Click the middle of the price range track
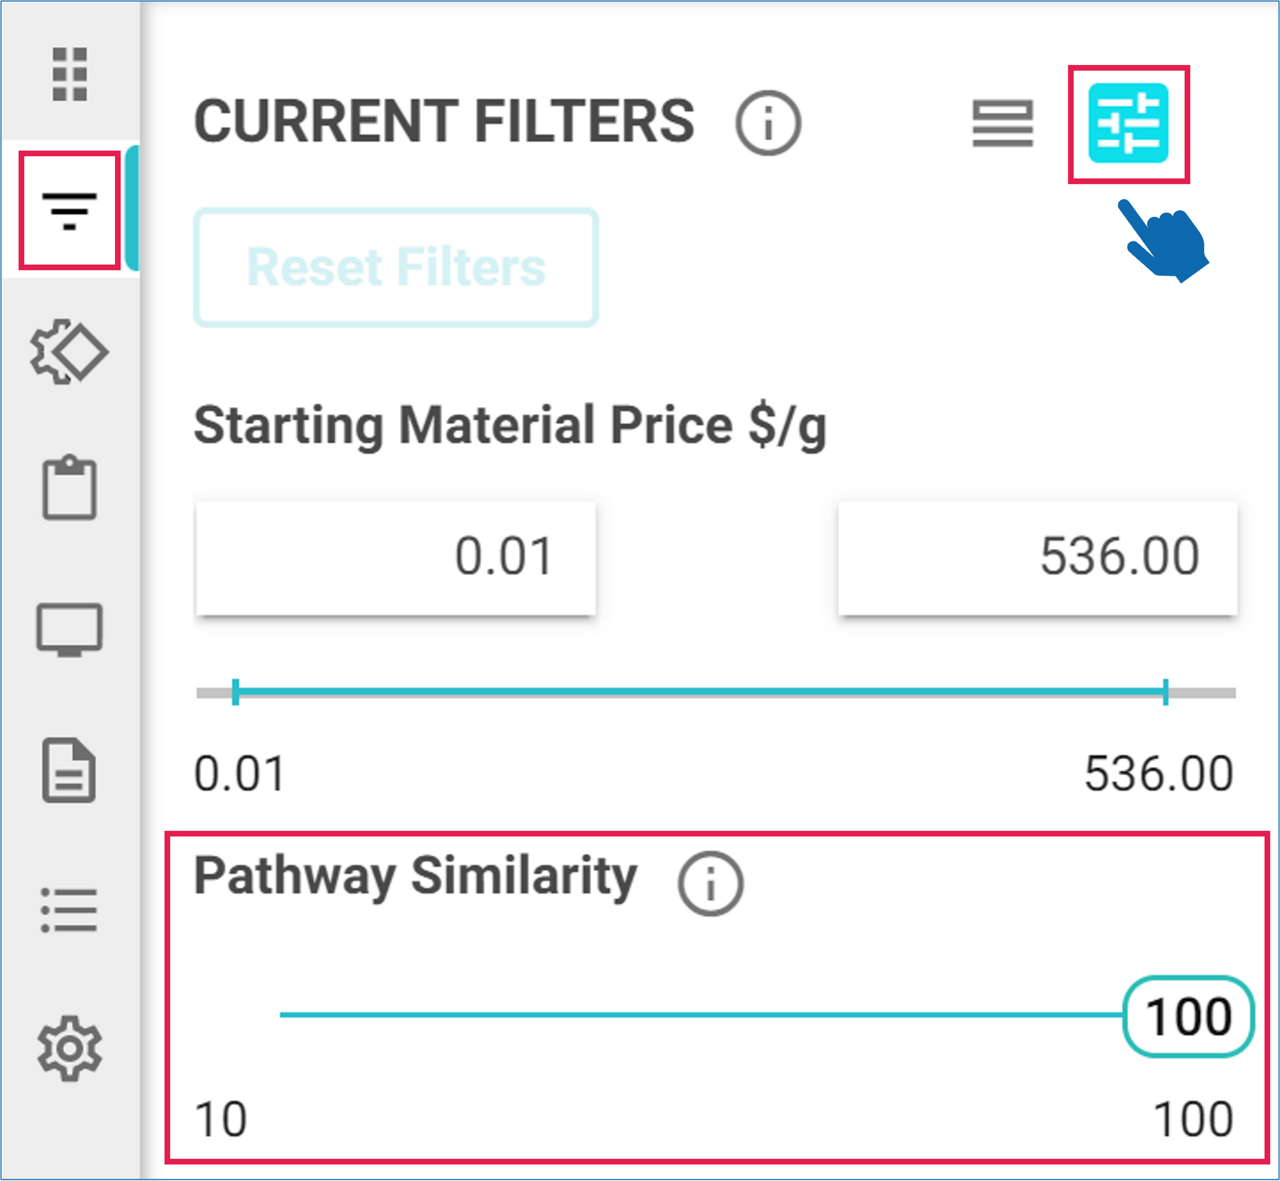1280x1181 pixels. [x=700, y=692]
